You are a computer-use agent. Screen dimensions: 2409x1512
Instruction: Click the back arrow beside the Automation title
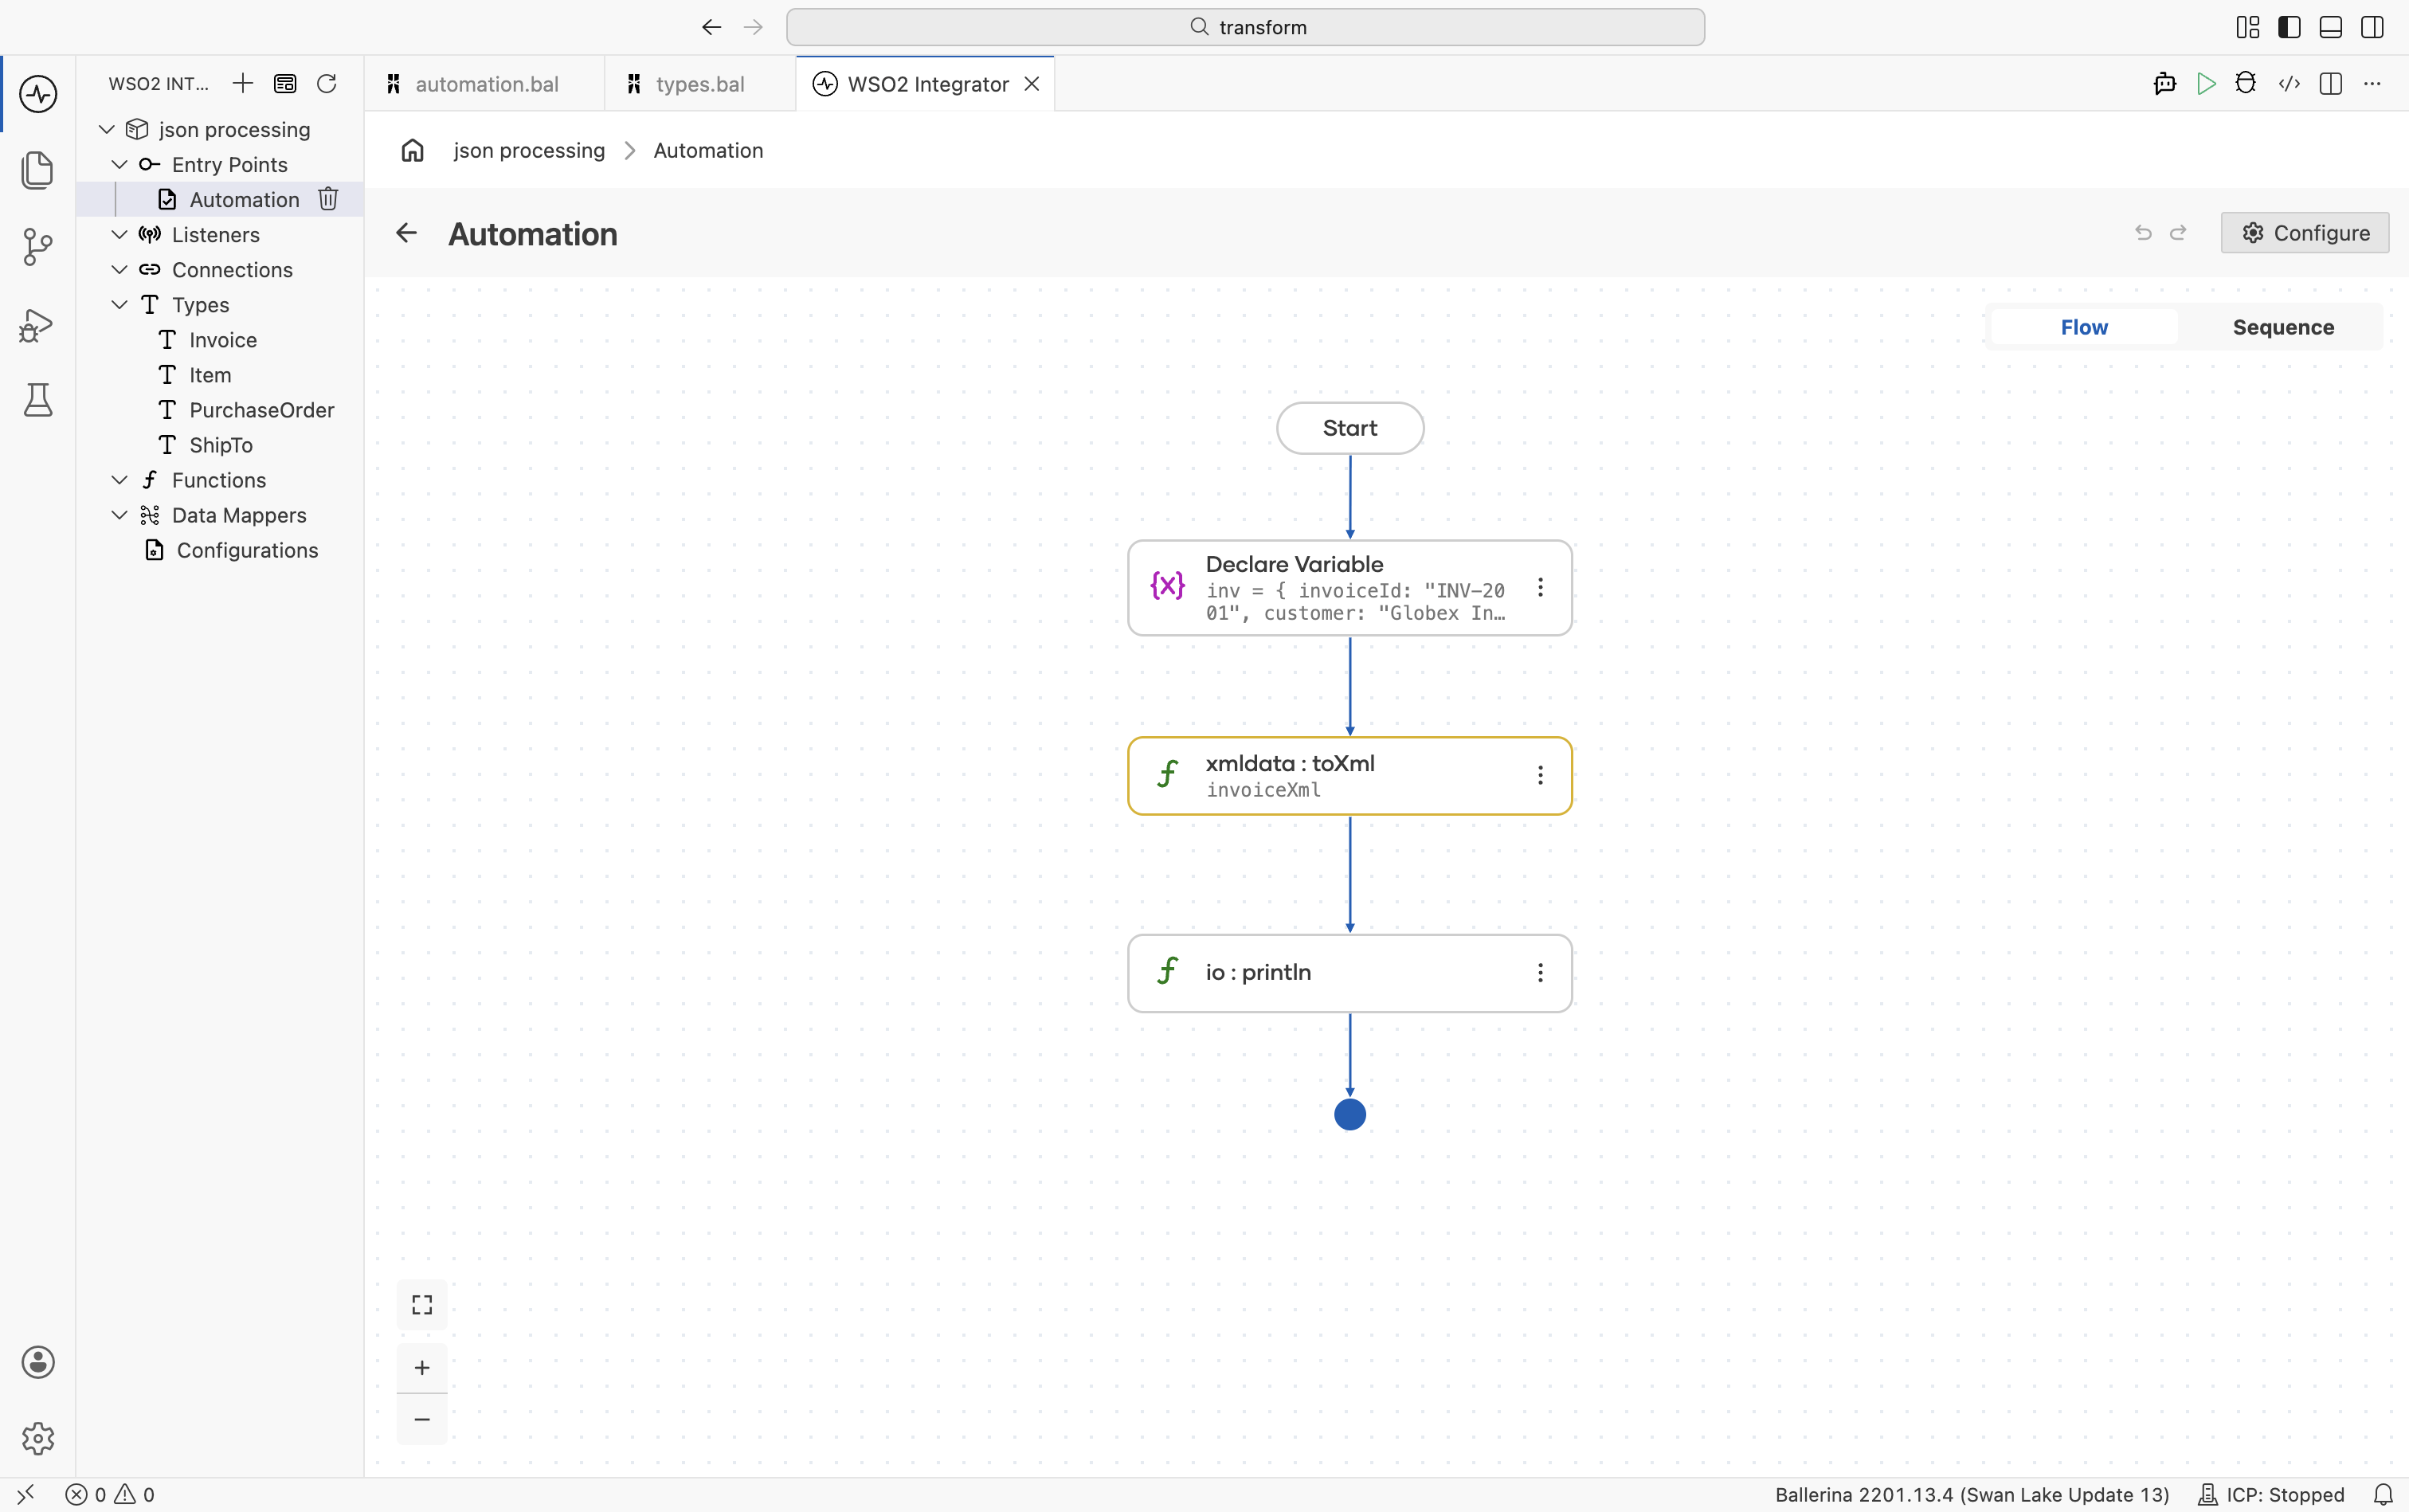coord(406,233)
